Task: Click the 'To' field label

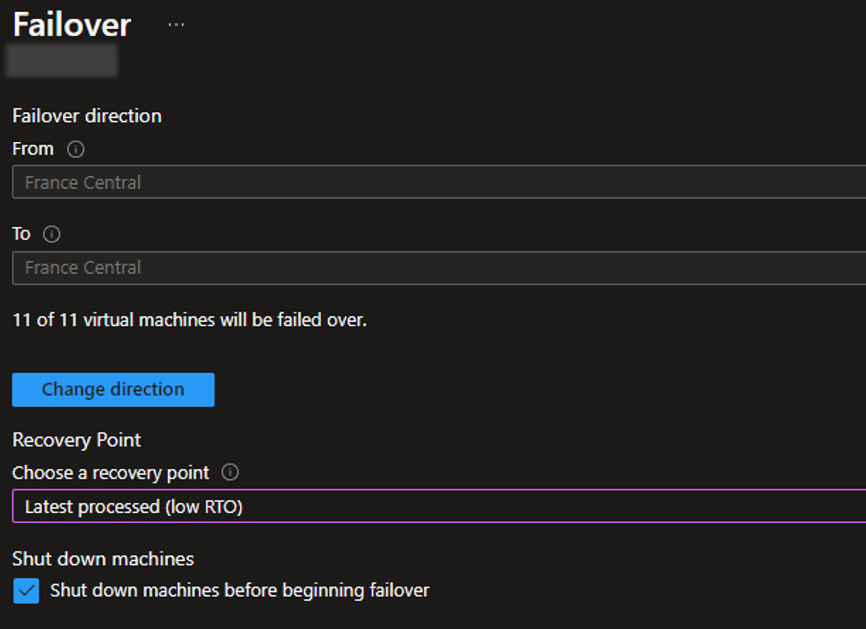Action: pyautogui.click(x=22, y=234)
